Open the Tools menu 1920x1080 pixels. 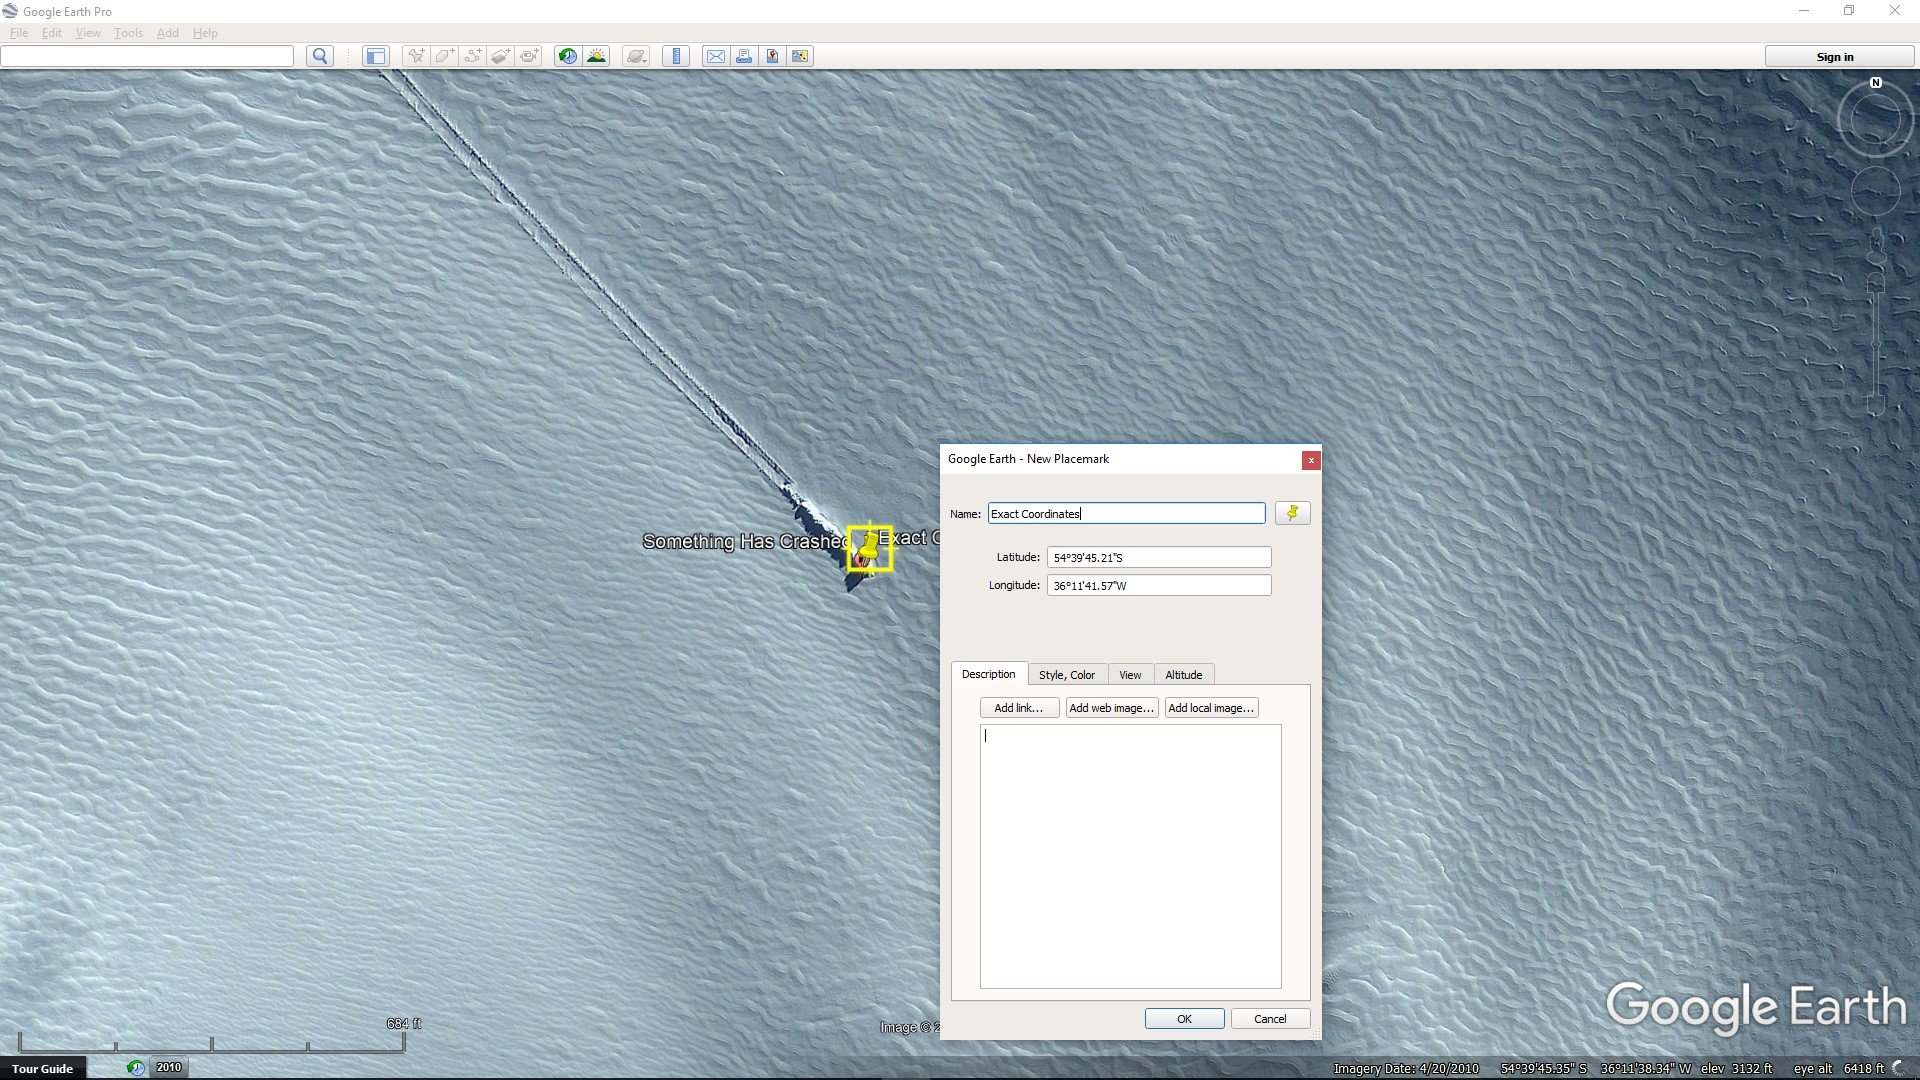[x=128, y=33]
